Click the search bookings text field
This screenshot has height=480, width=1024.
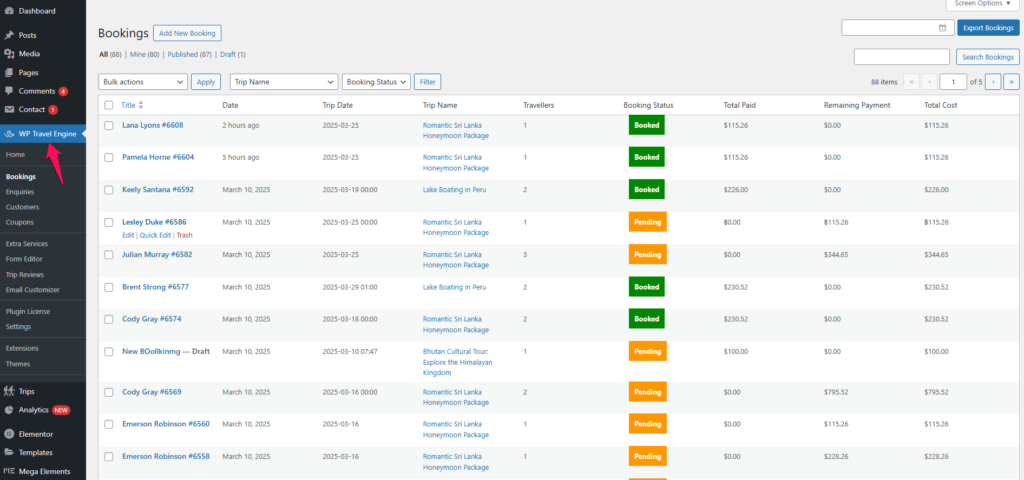[902, 57]
